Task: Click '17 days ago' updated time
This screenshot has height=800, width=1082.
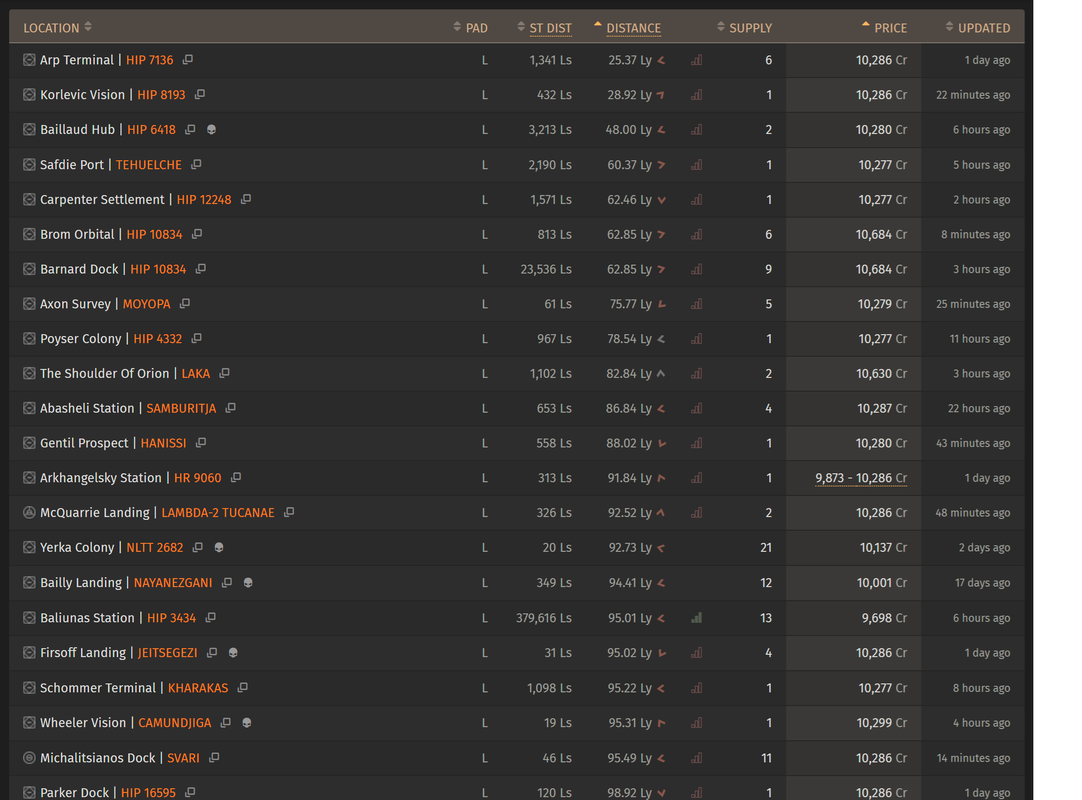Action: tap(983, 583)
